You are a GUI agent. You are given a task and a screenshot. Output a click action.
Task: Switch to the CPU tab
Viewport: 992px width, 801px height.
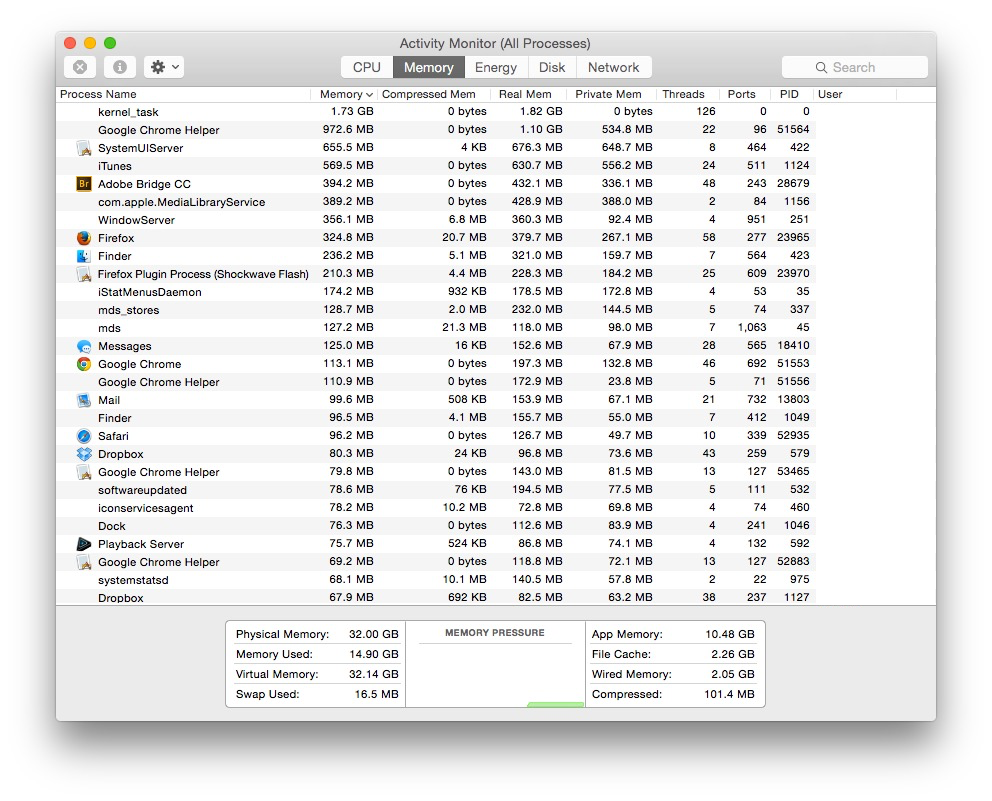367,67
